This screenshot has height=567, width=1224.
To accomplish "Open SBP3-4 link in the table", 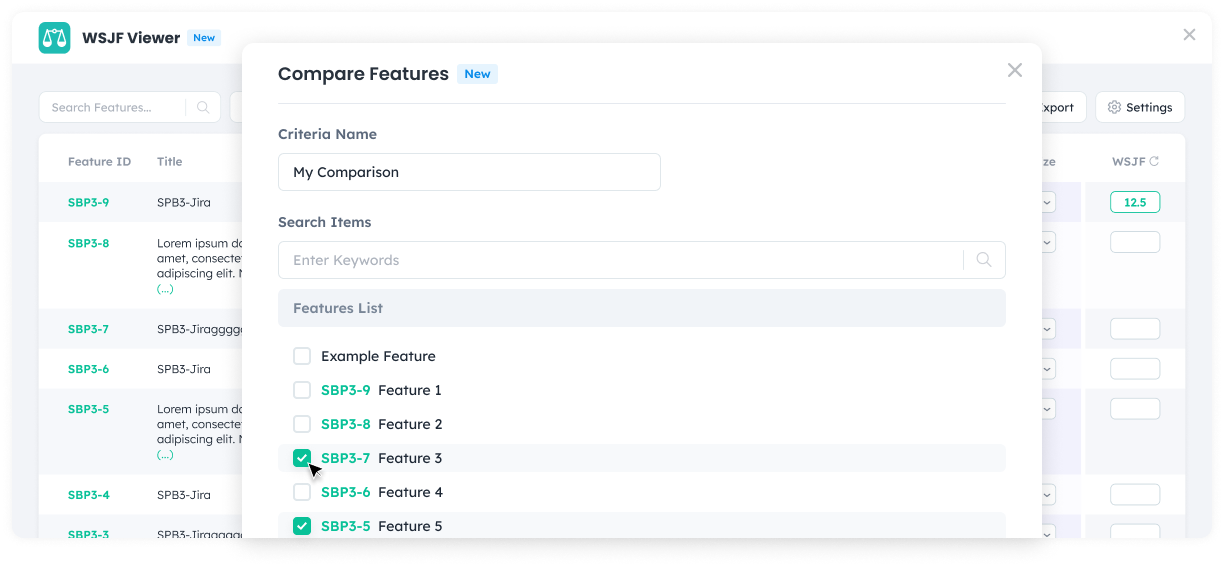I will (x=88, y=495).
